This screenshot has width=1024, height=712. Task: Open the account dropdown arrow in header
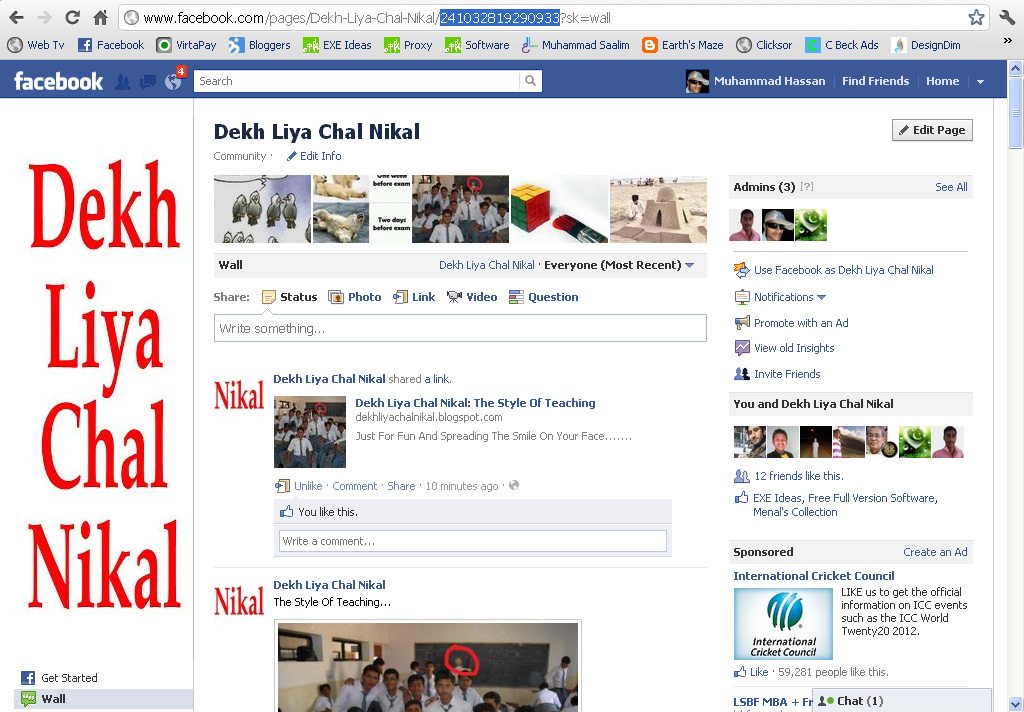point(980,82)
